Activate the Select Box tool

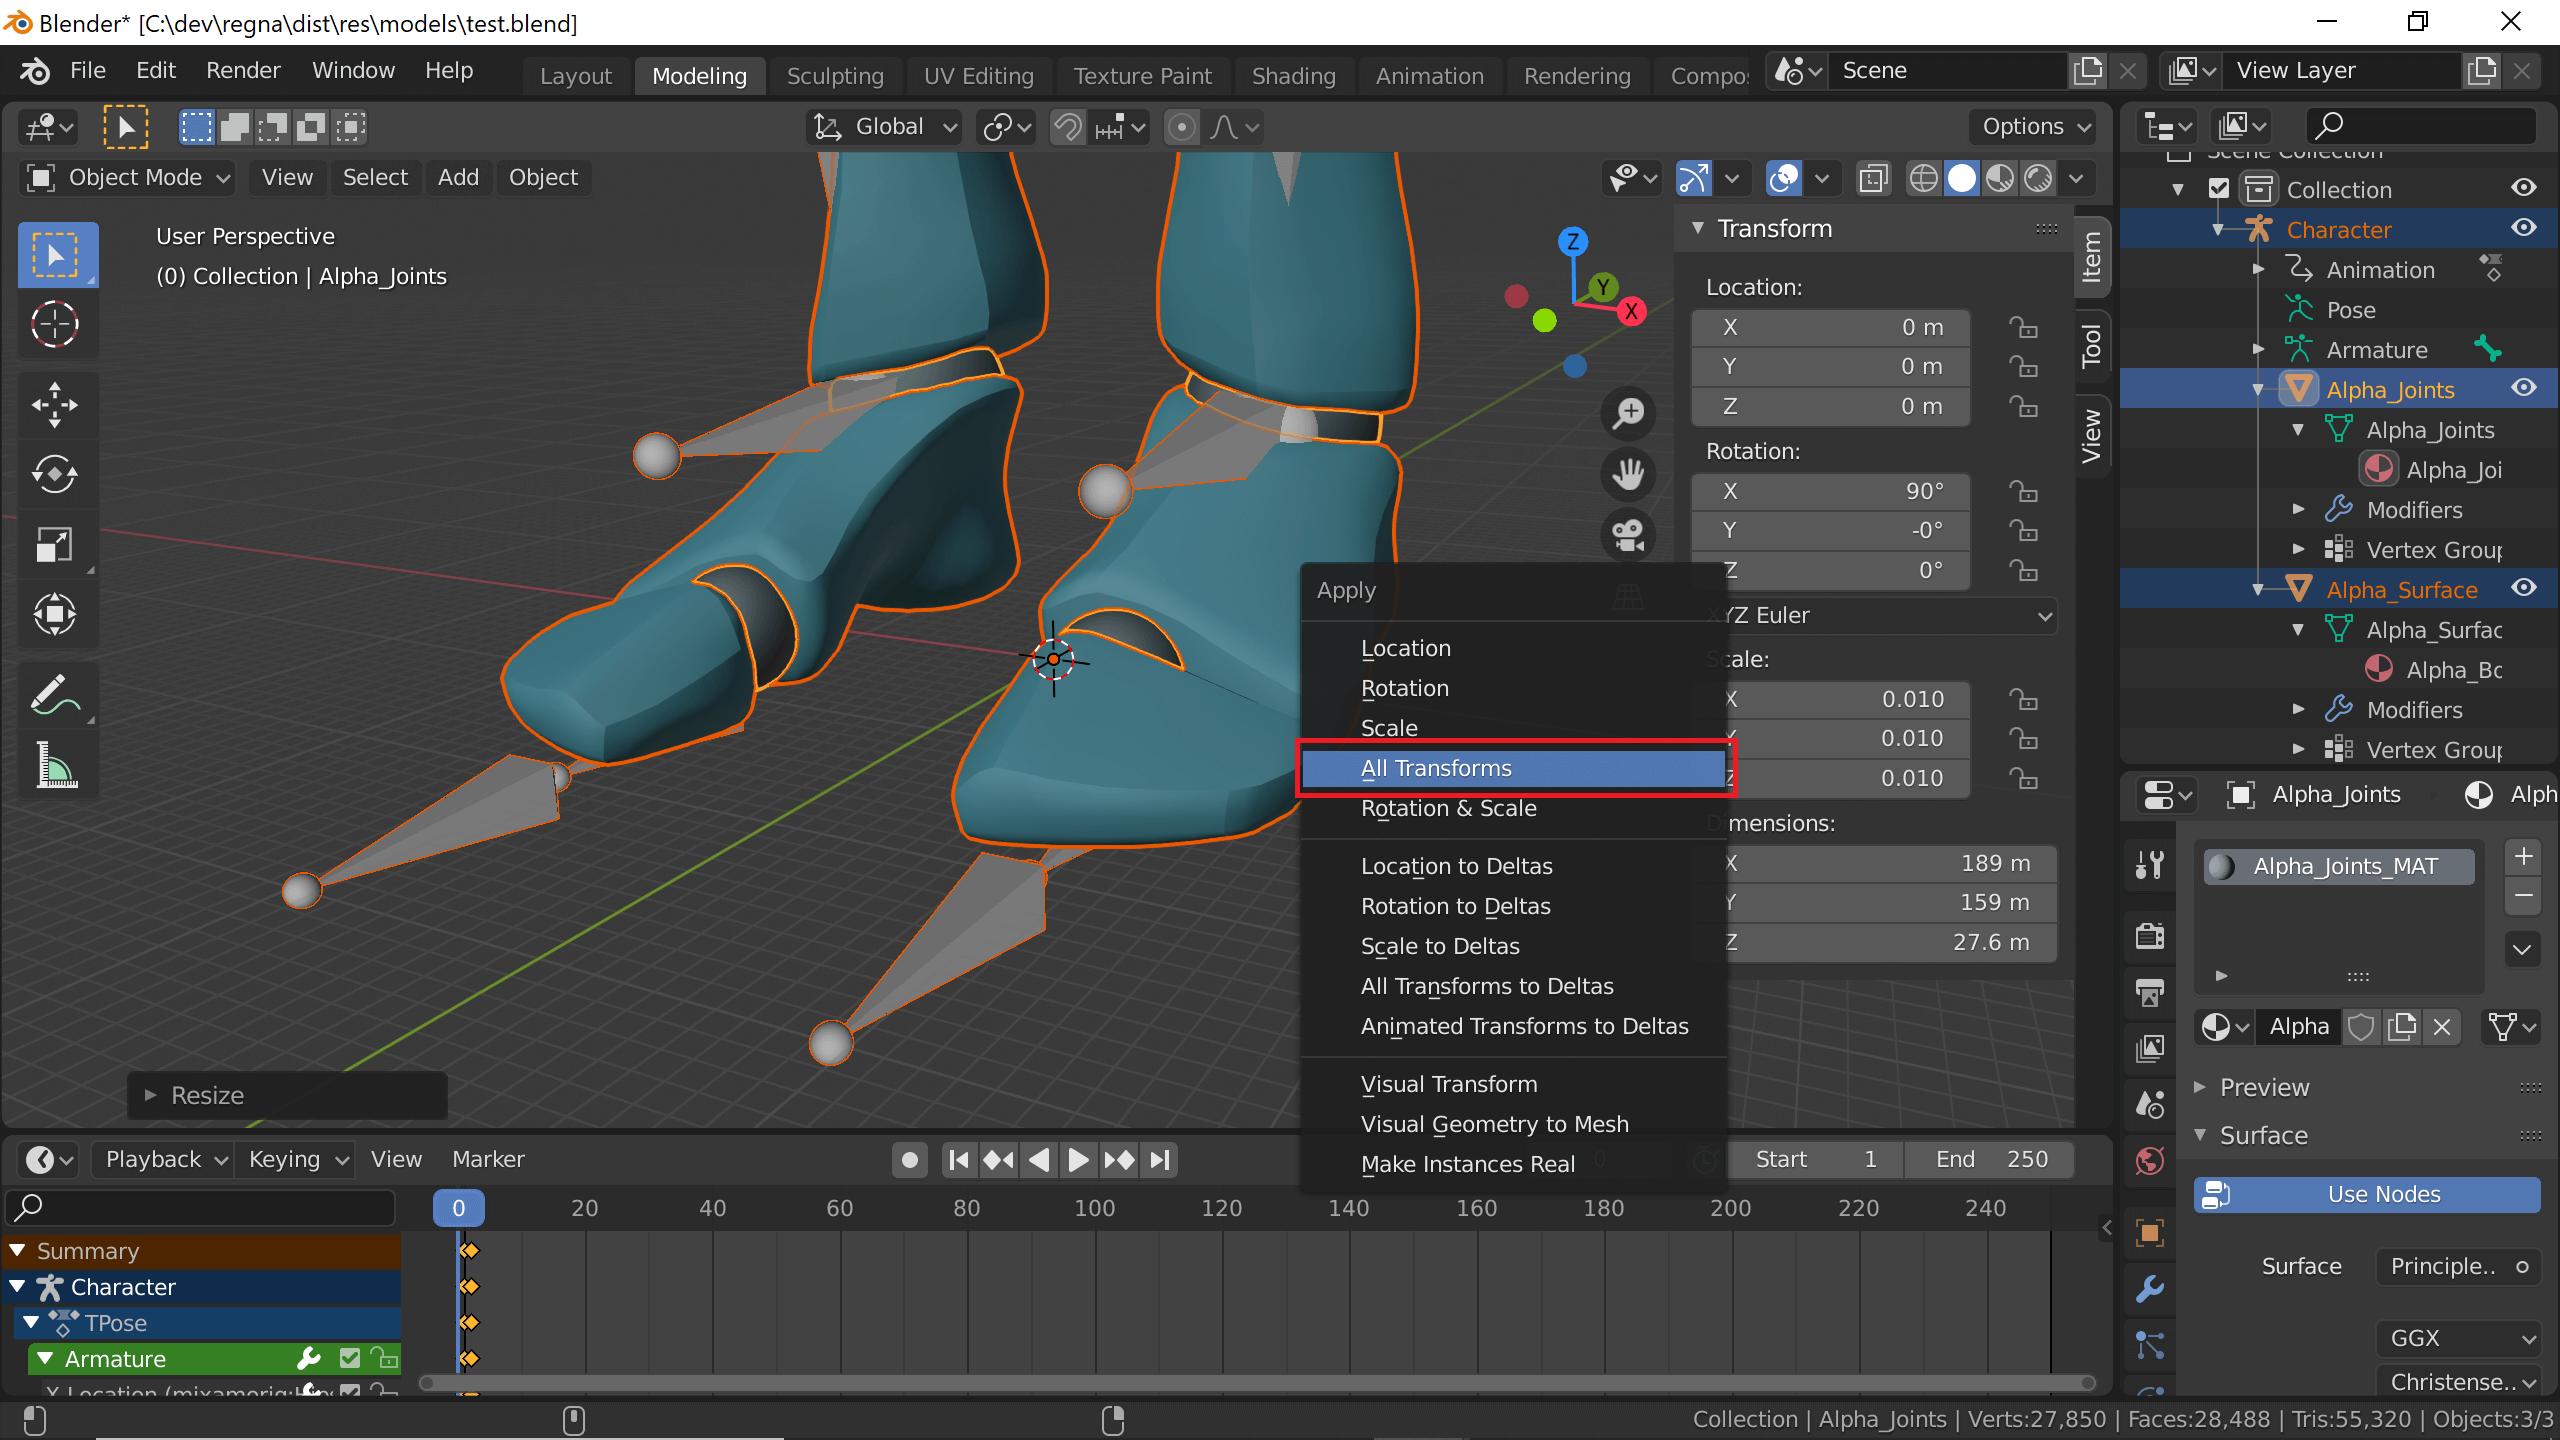[x=56, y=254]
